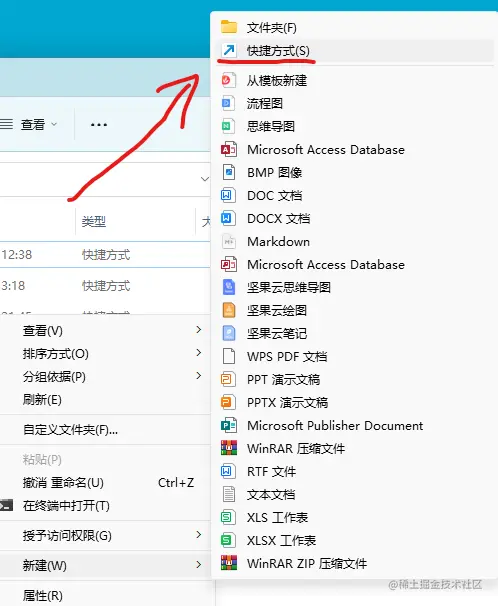Click the DOC 文档 icon
The width and height of the screenshot is (498, 606).
click(228, 195)
